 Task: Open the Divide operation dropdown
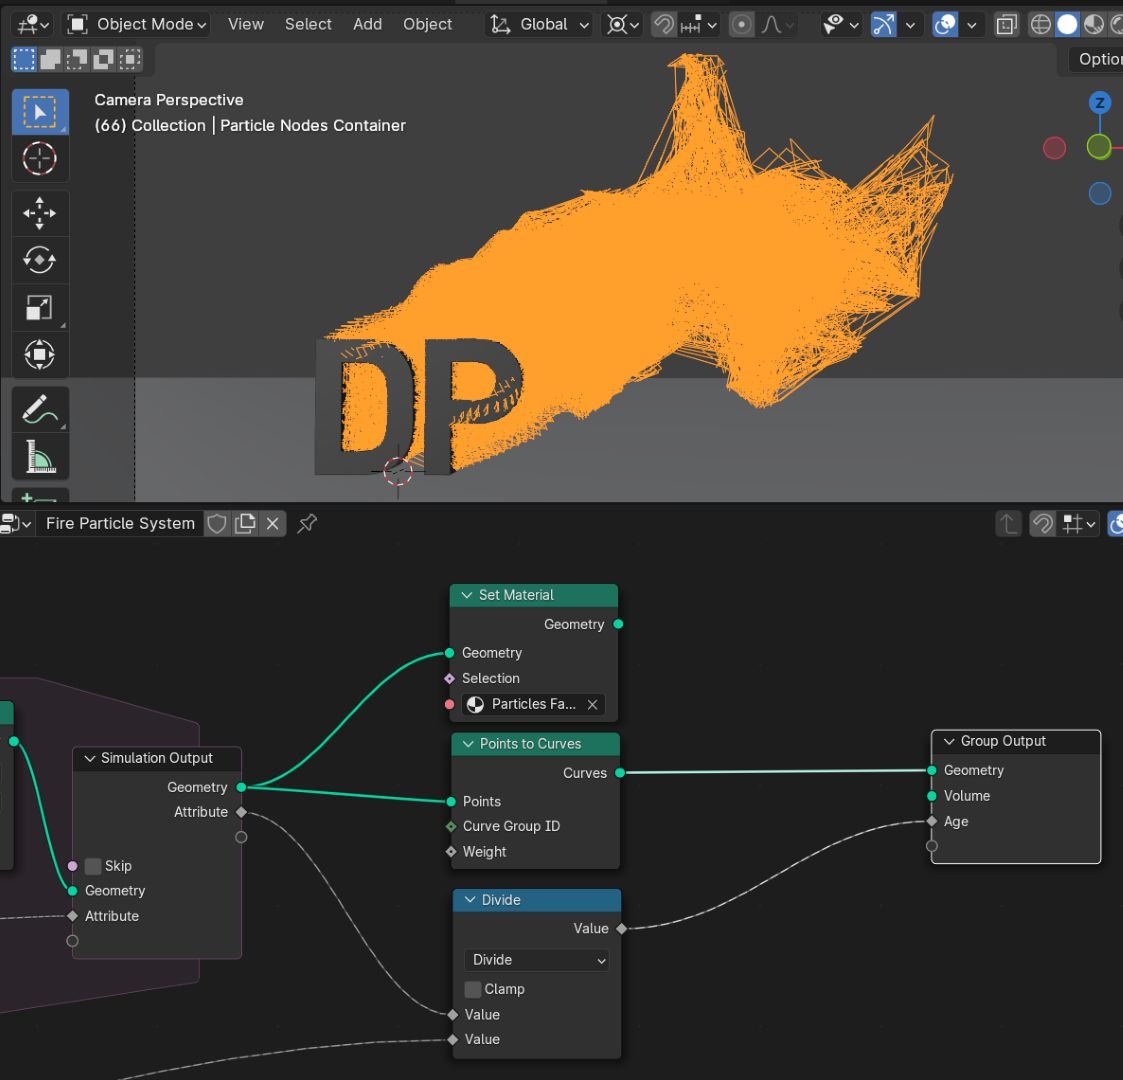(x=538, y=960)
